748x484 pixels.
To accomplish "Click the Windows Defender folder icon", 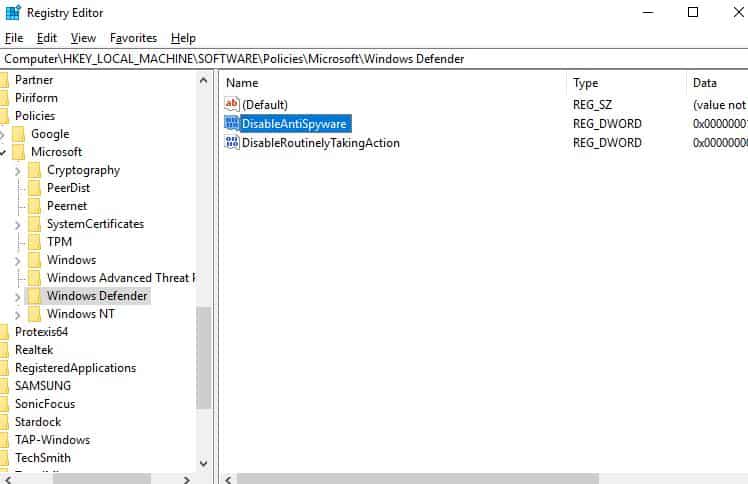I will [x=35, y=296].
